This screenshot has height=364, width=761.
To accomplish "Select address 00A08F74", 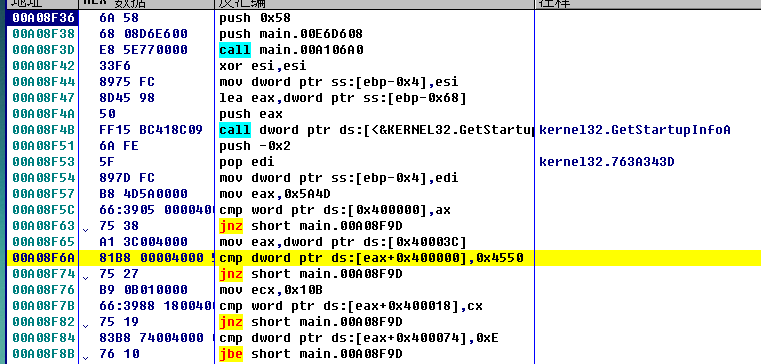I will pyautogui.click(x=44, y=274).
